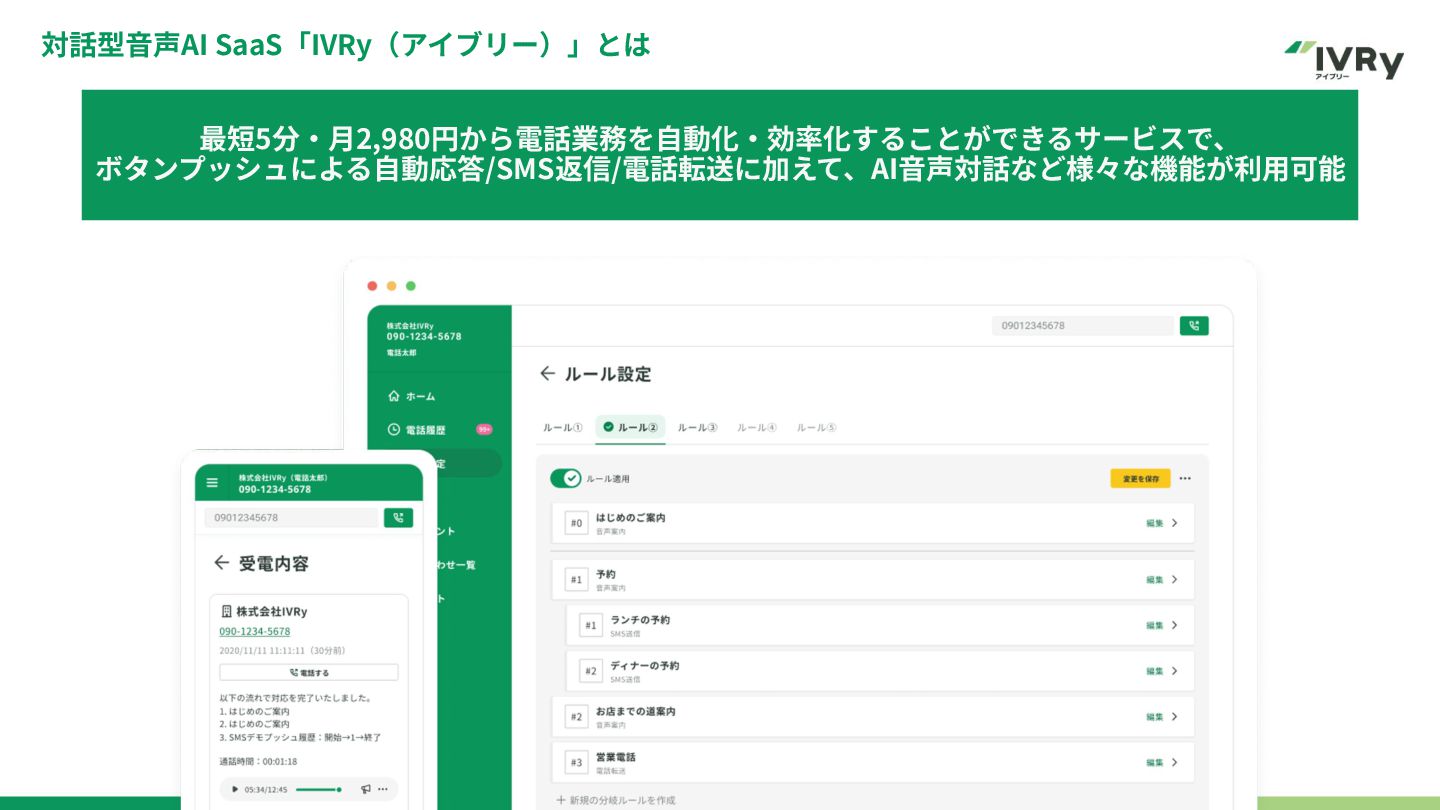Click the 通話時間：00:01:18 text

click(258, 761)
